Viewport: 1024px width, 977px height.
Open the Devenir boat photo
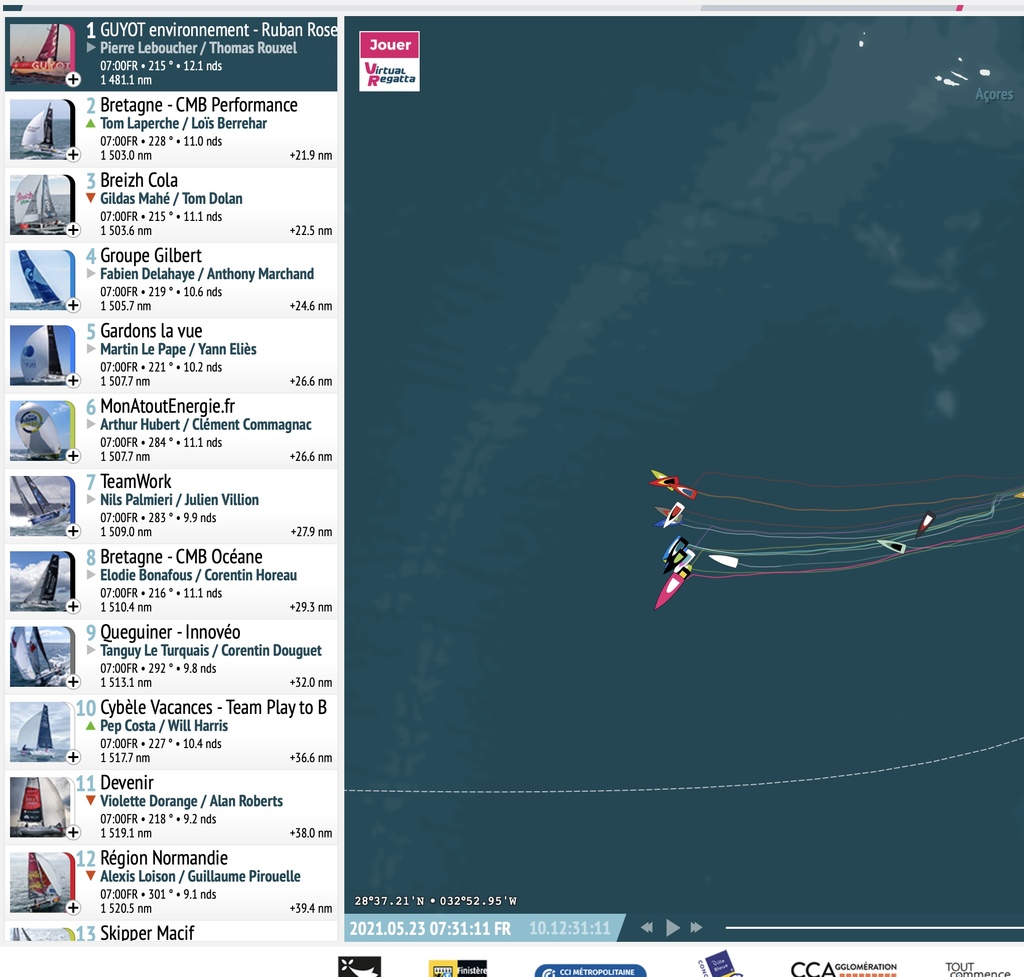coord(42,807)
